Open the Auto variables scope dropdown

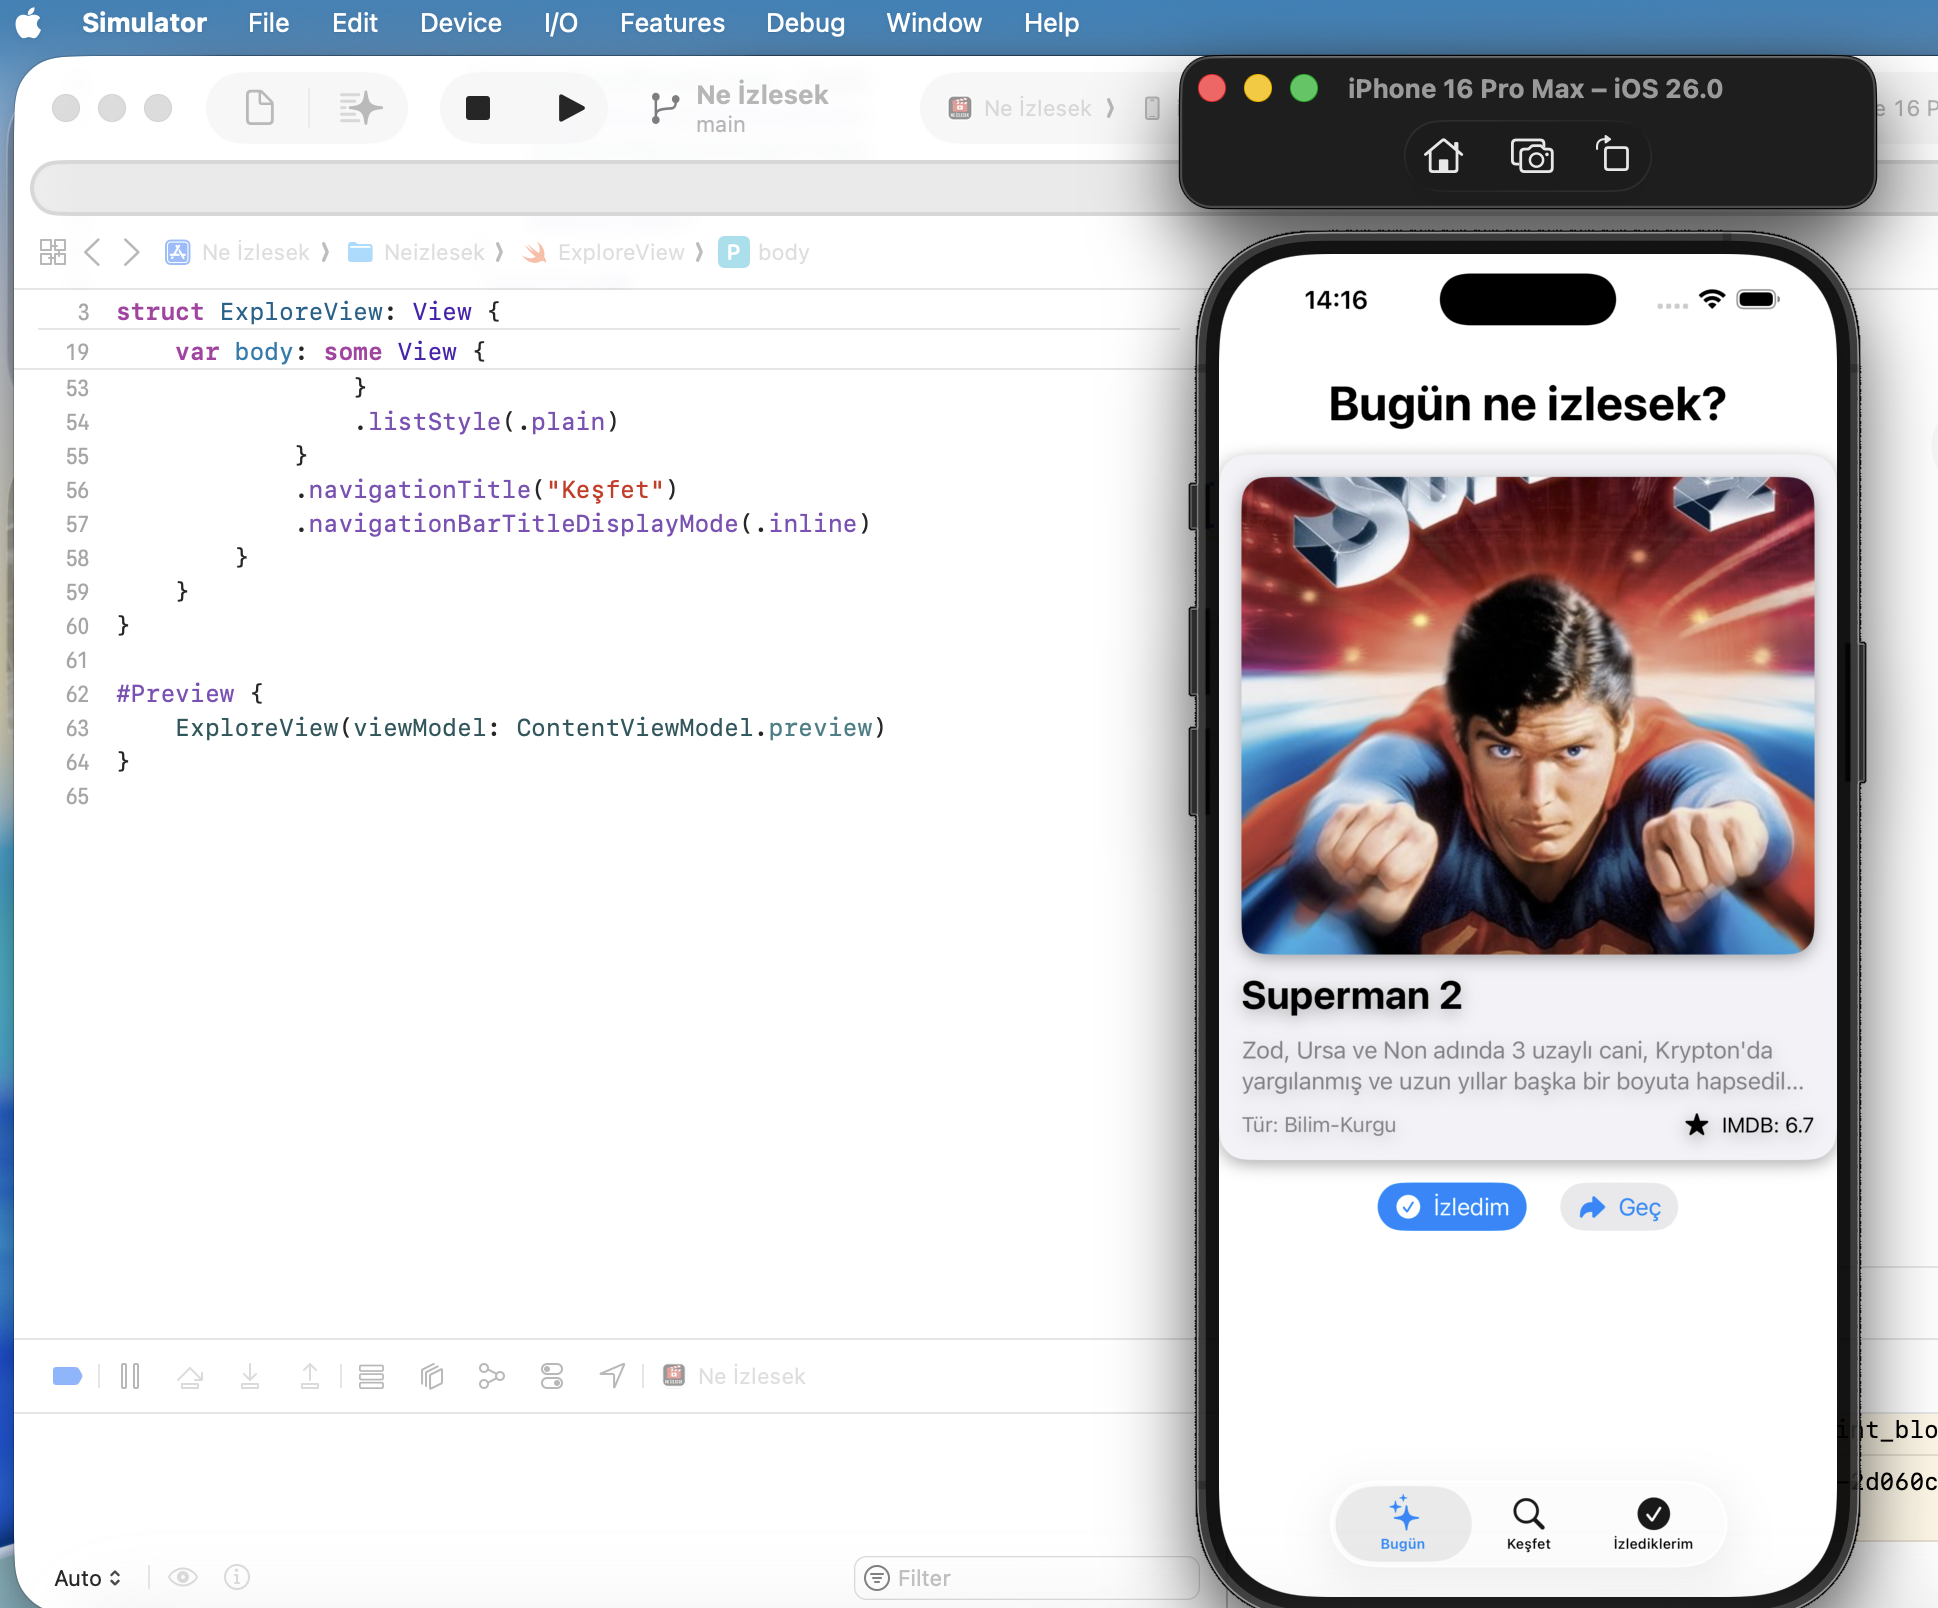click(x=88, y=1577)
